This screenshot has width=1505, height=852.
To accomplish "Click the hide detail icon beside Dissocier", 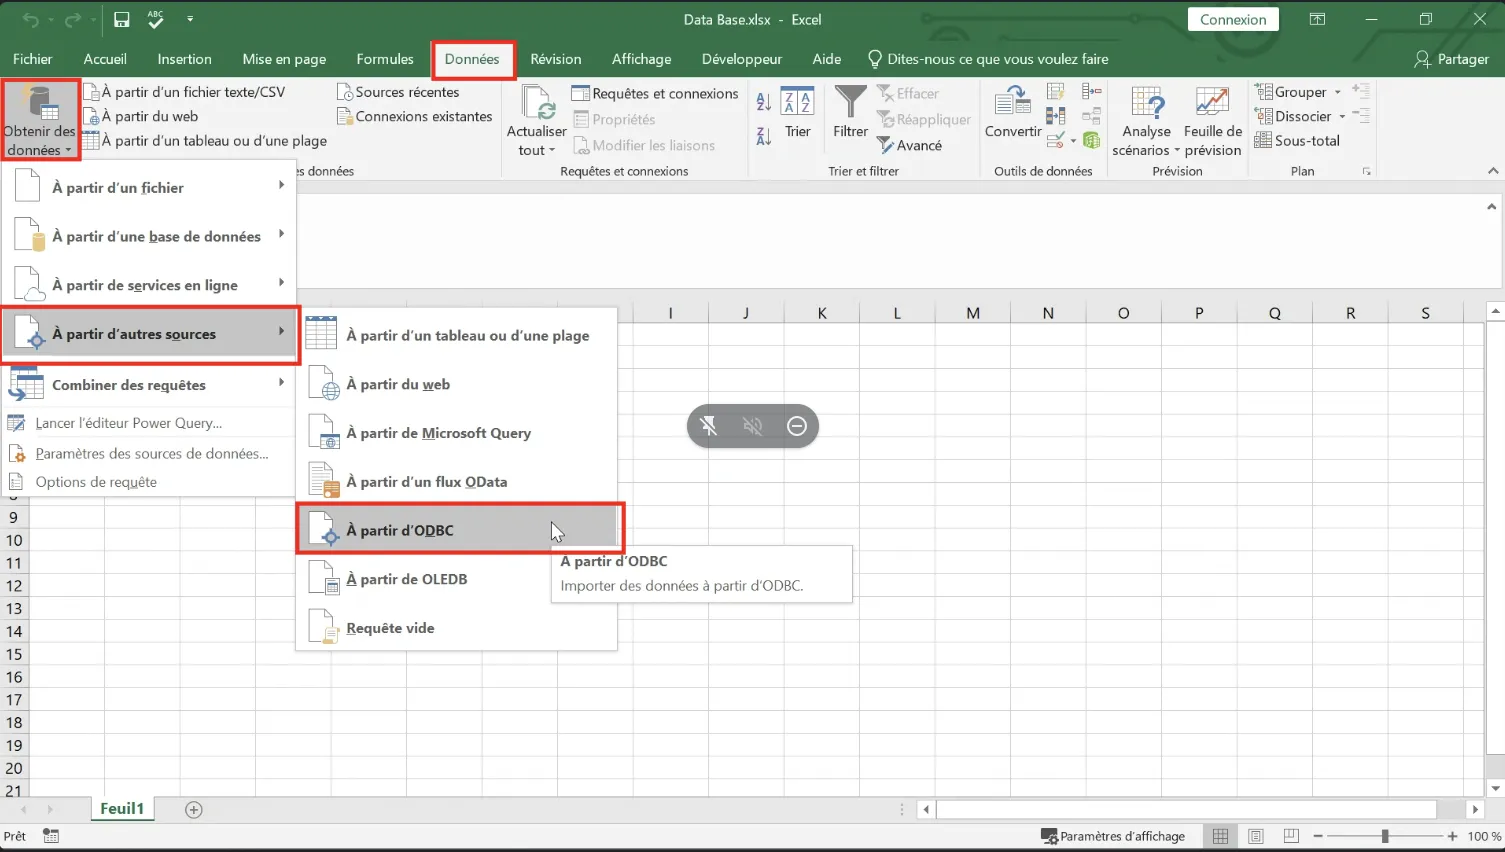I will pos(1361,116).
